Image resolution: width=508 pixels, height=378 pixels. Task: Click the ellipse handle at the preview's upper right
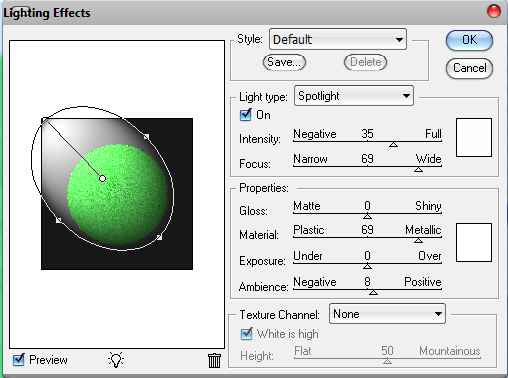pos(146,137)
